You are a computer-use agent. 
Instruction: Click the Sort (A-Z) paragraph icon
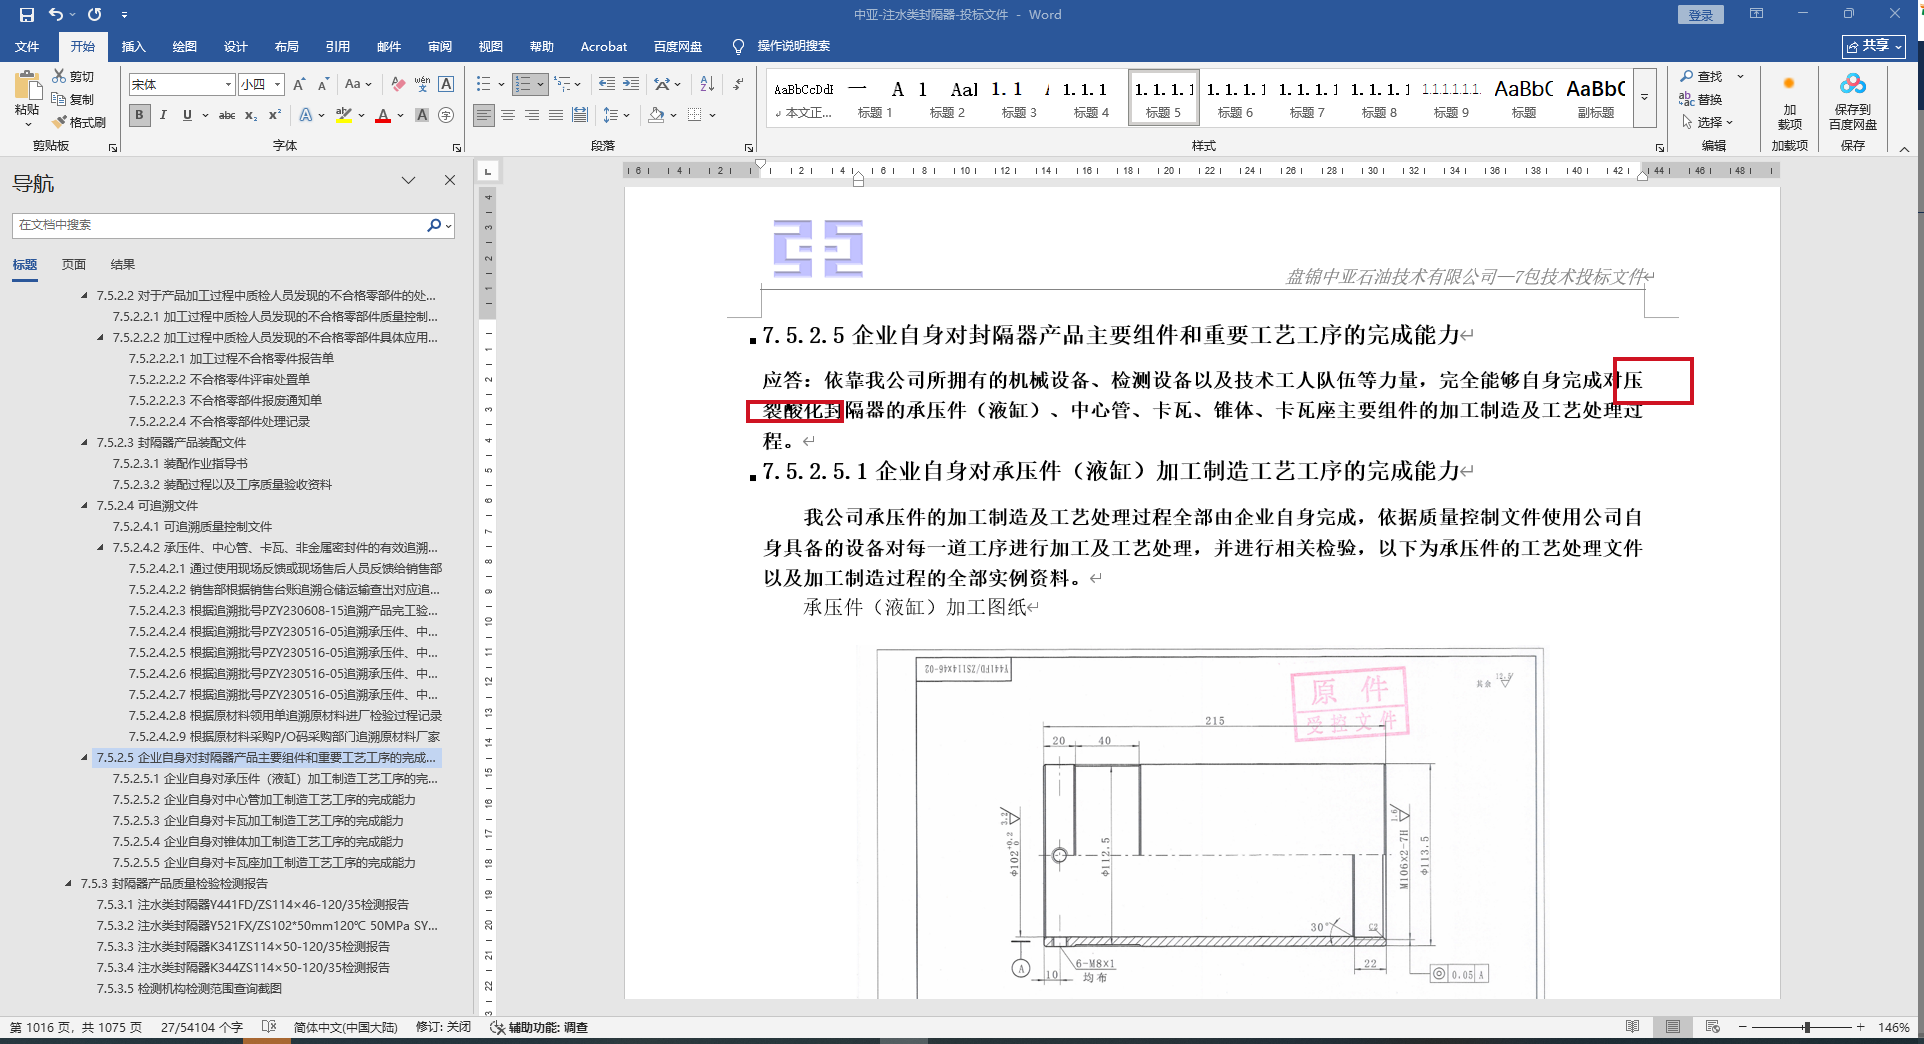[707, 84]
